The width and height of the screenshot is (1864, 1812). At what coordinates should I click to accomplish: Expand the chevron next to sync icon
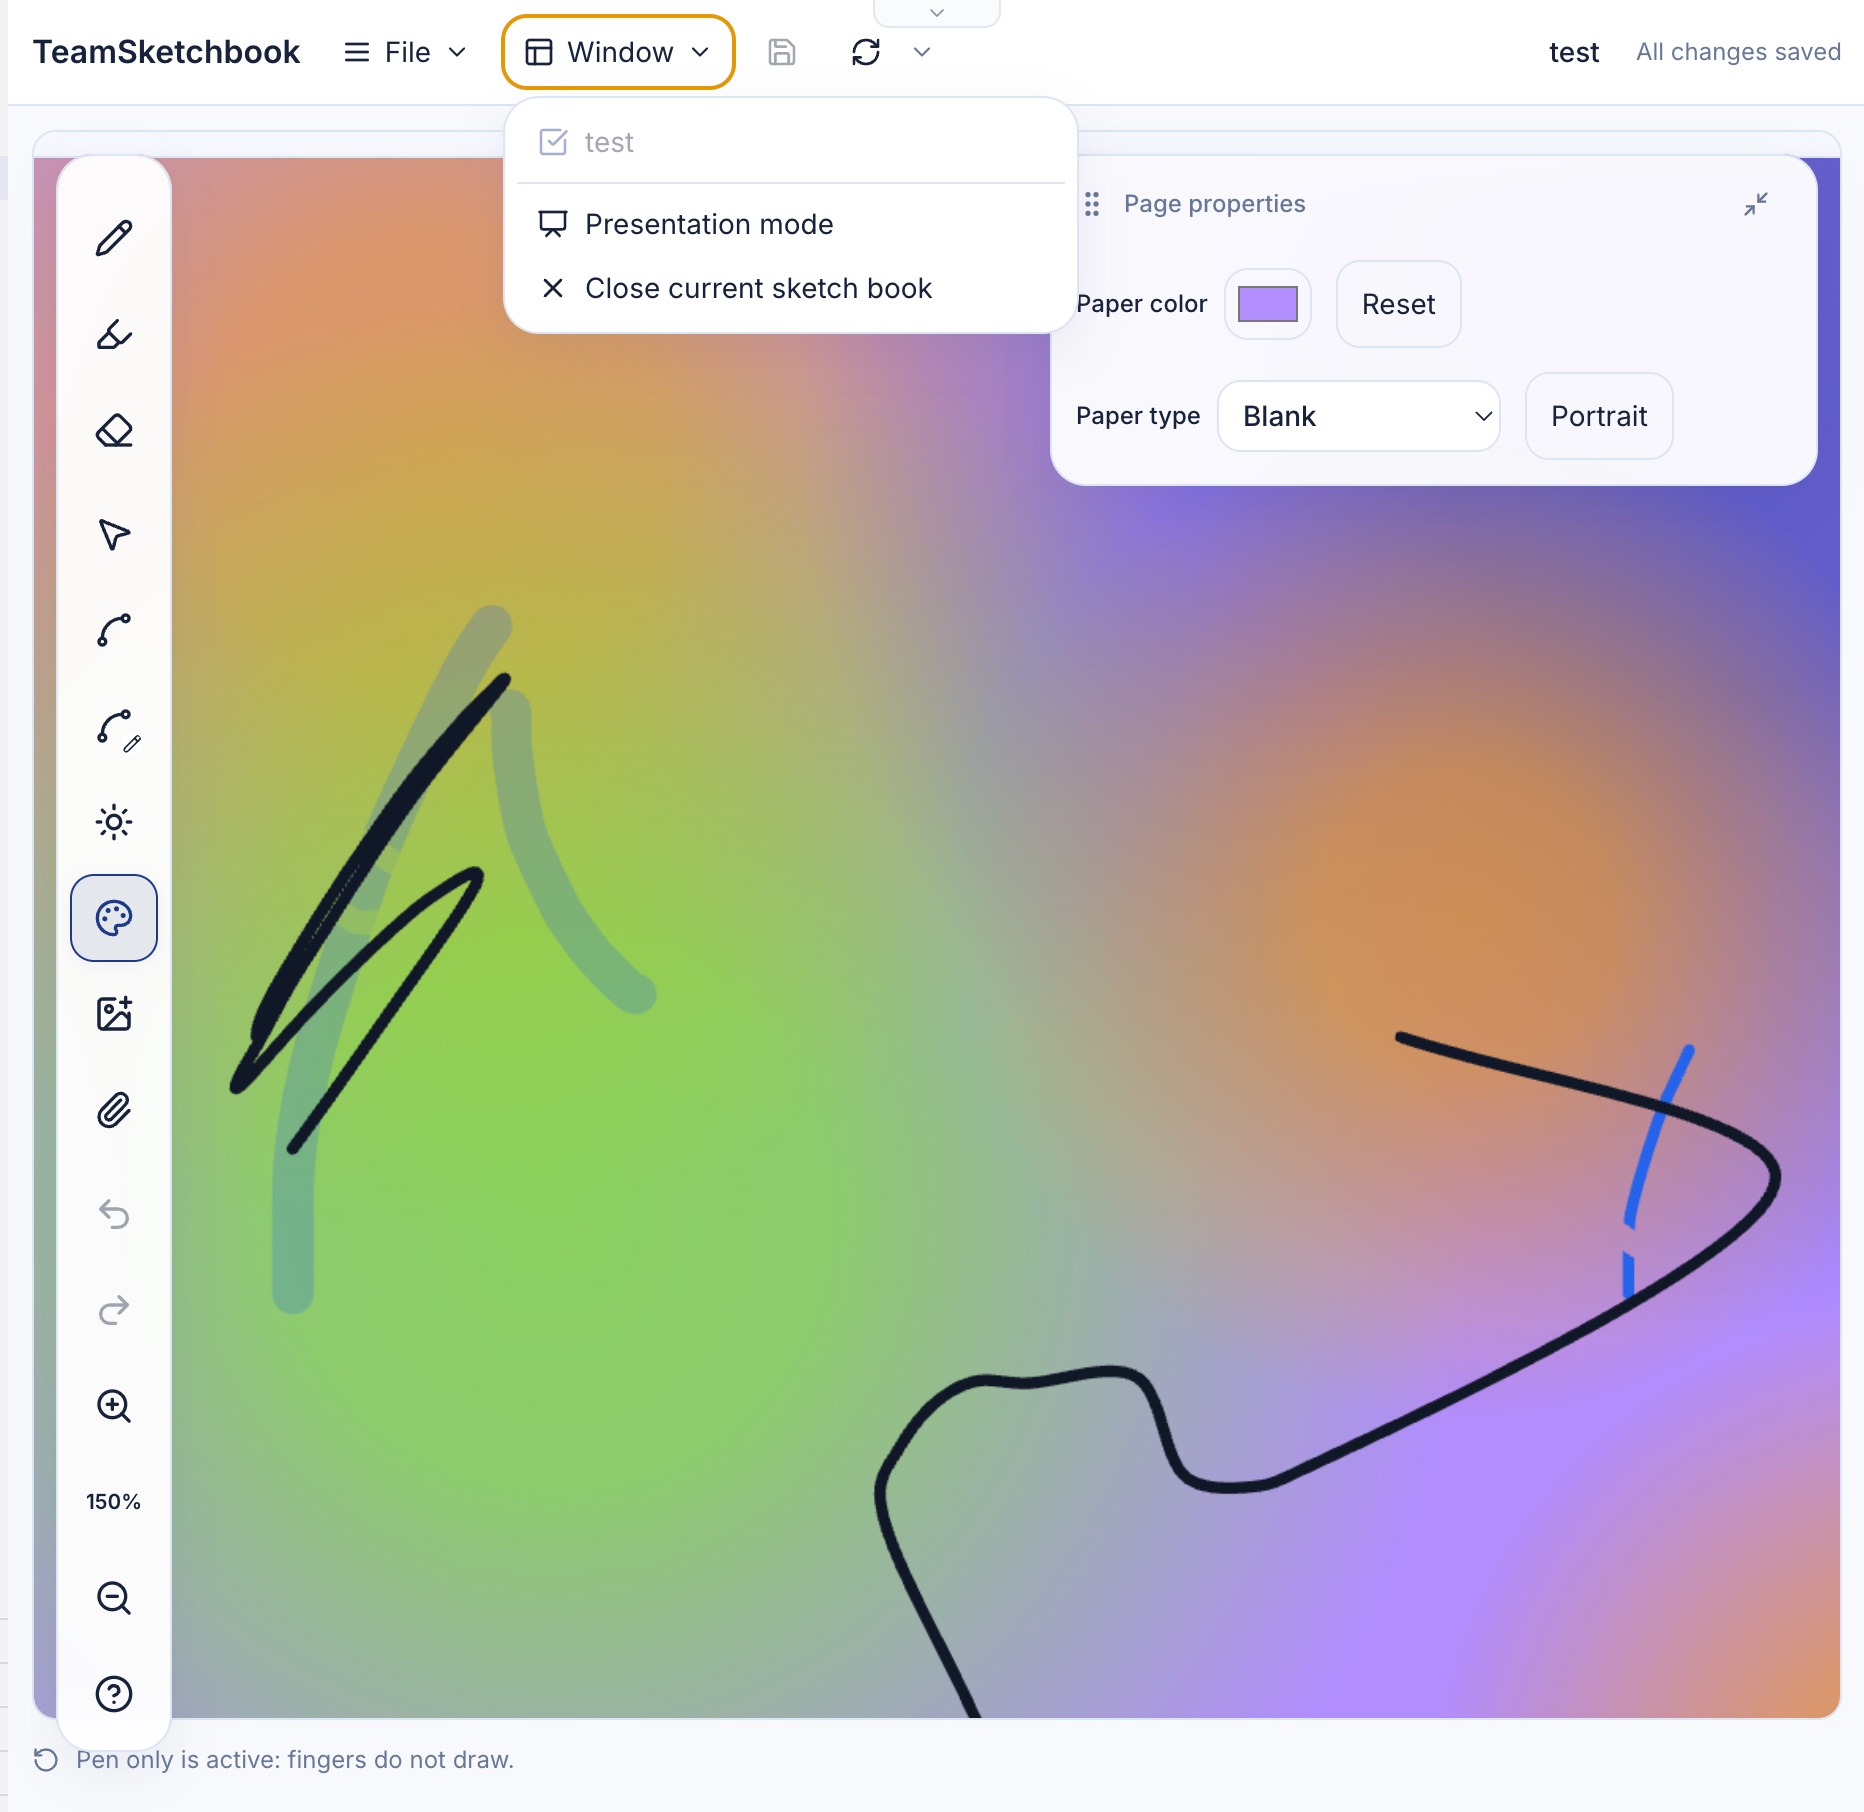(x=922, y=52)
